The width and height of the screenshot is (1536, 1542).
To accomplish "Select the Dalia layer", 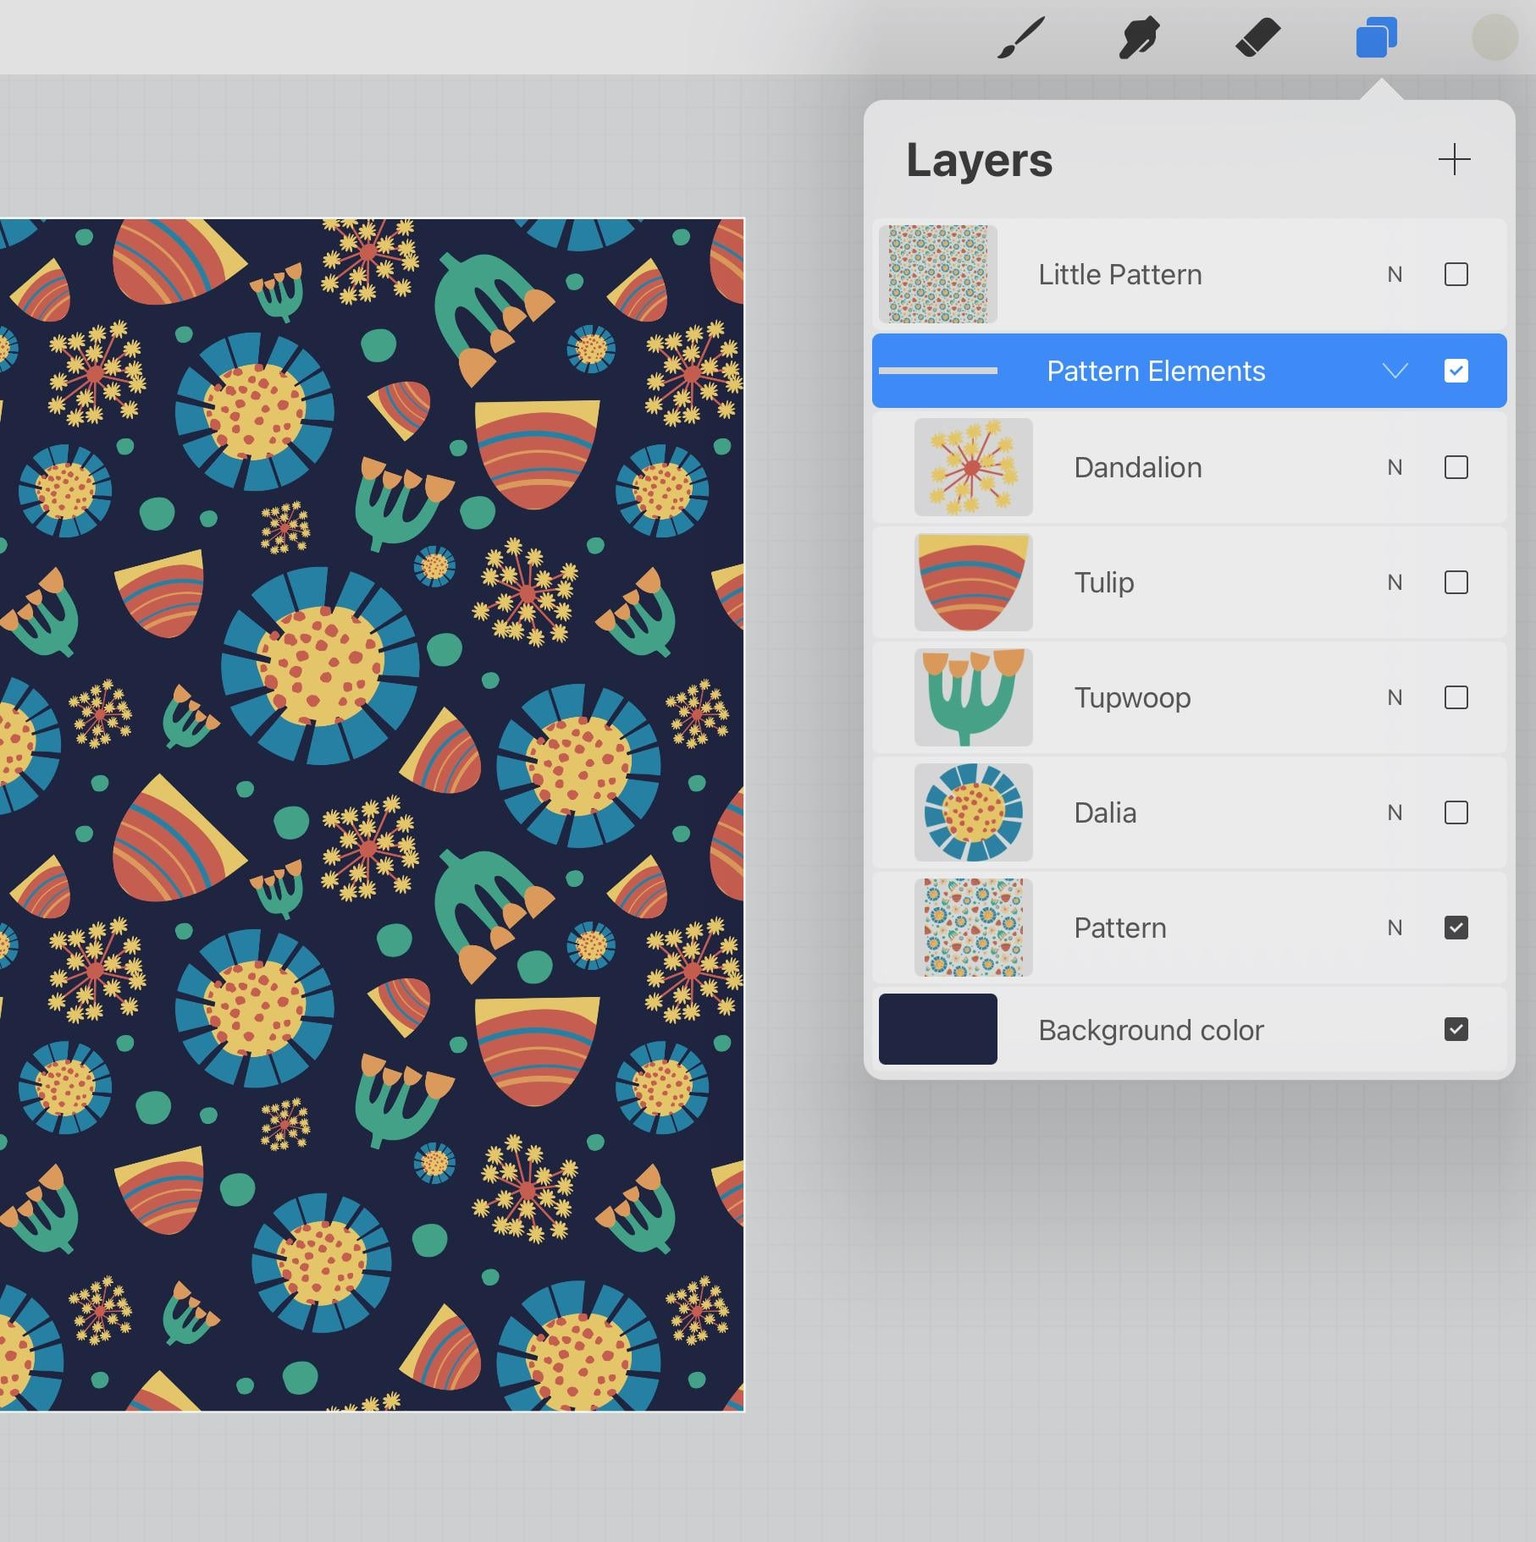I will (x=1189, y=813).
